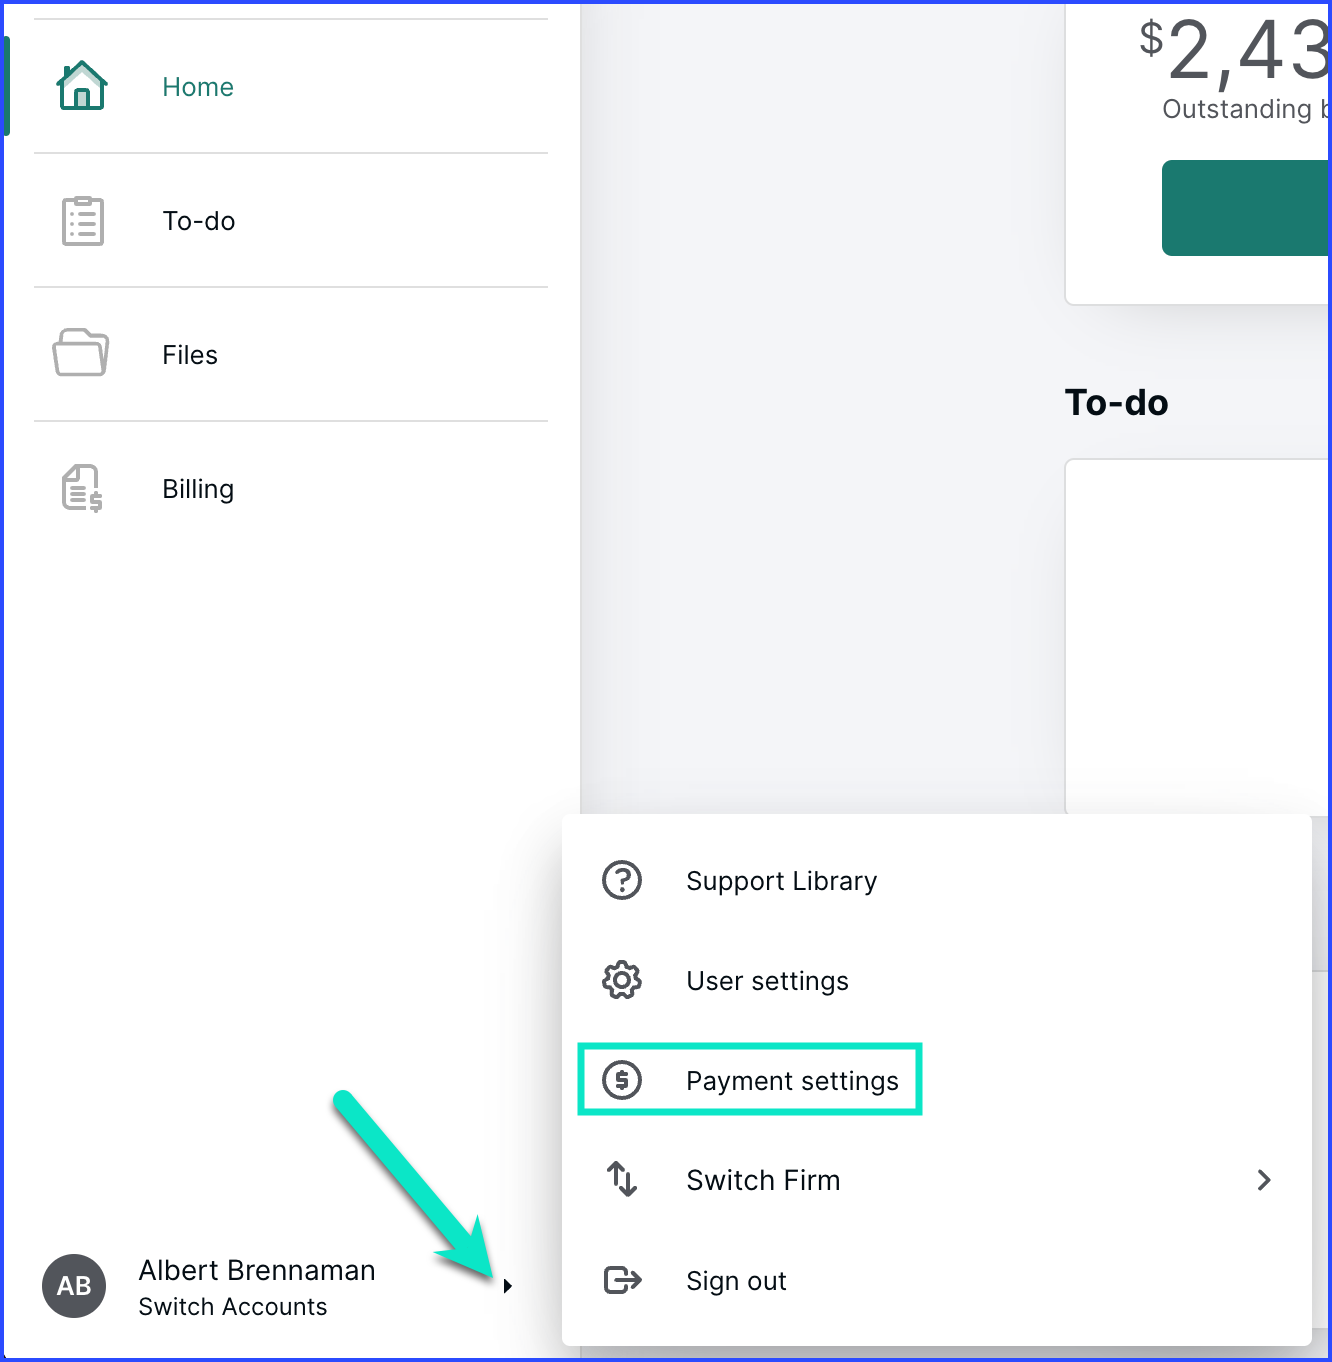The image size is (1332, 1362).
Task: Click the Billing invoice icon
Action: point(82,488)
